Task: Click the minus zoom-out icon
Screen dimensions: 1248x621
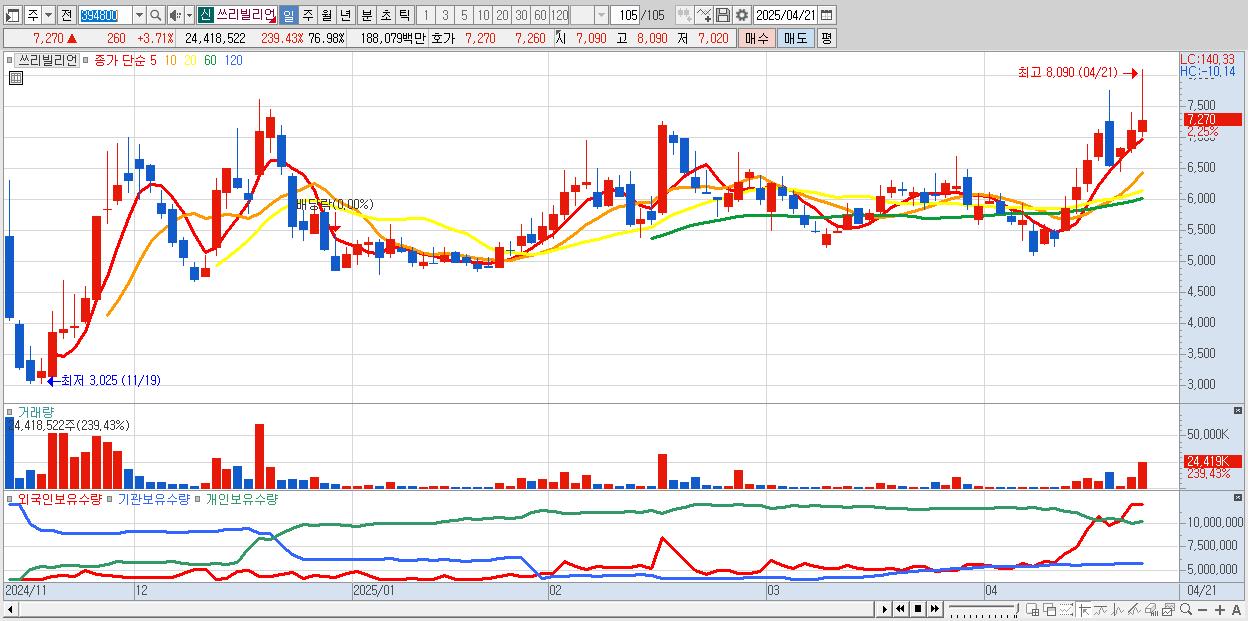Action: (x=1202, y=609)
